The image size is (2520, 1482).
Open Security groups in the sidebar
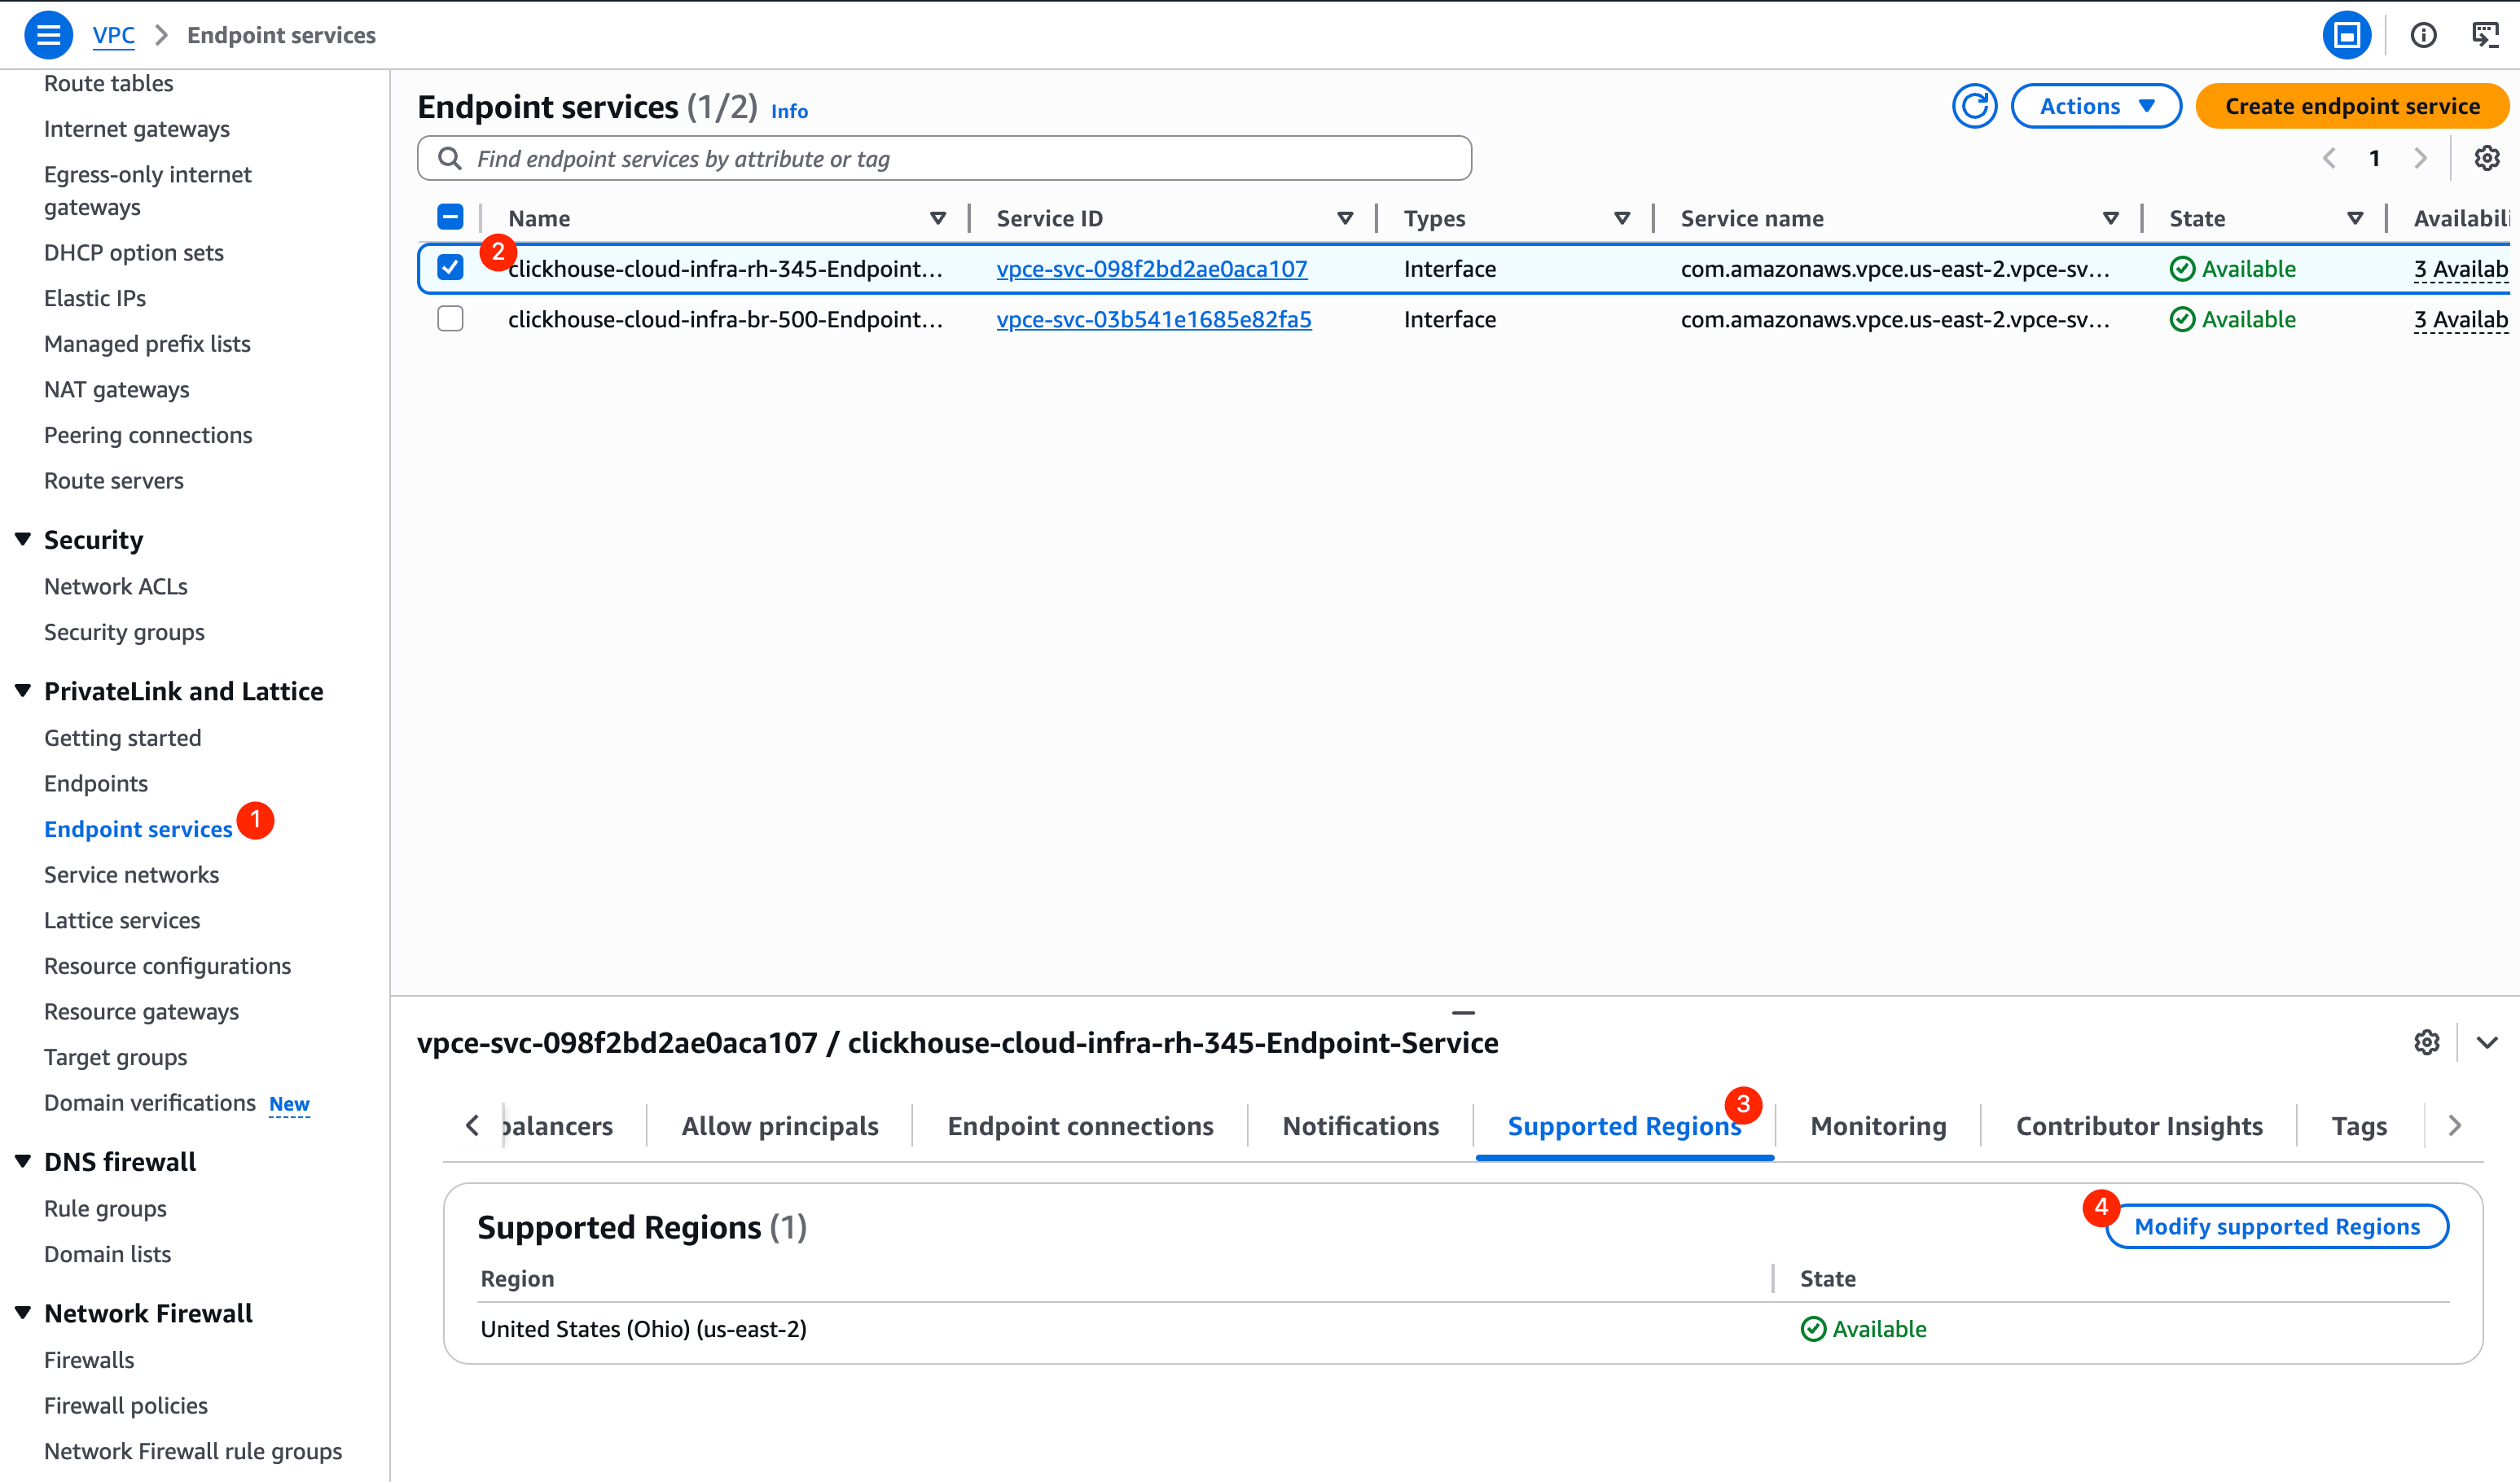tap(124, 632)
